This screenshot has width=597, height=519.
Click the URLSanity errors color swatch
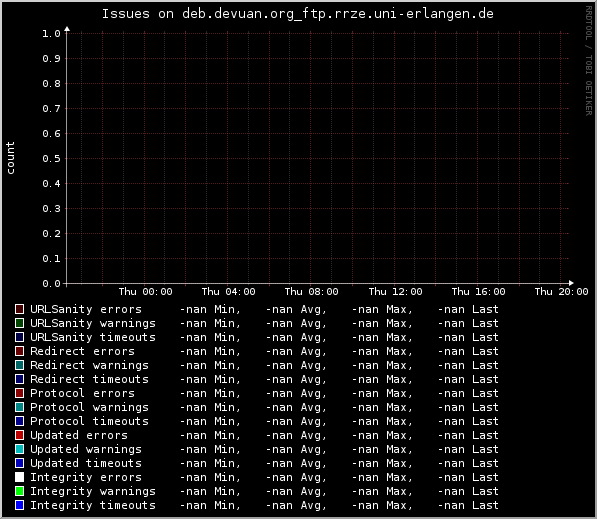pos(19,309)
